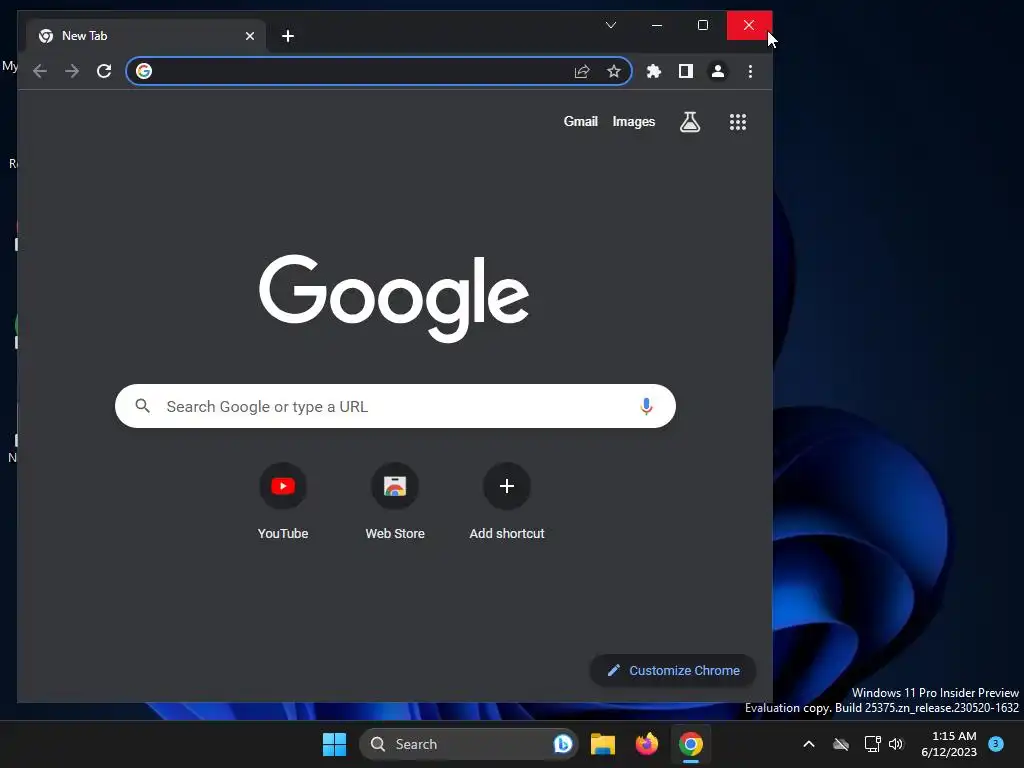Viewport: 1024px width, 768px height.
Task: Close the New Tab tab
Action: pyautogui.click(x=249, y=36)
